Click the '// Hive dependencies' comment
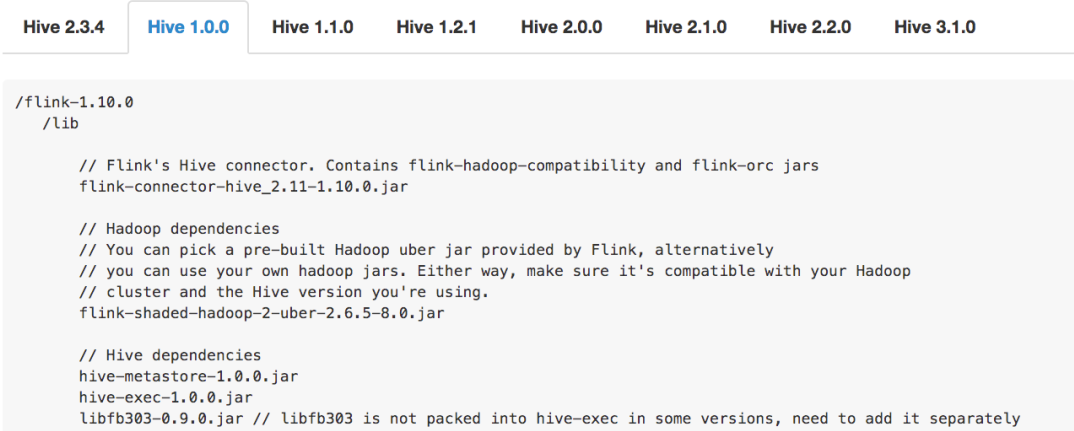1074x431 pixels. click(171, 356)
